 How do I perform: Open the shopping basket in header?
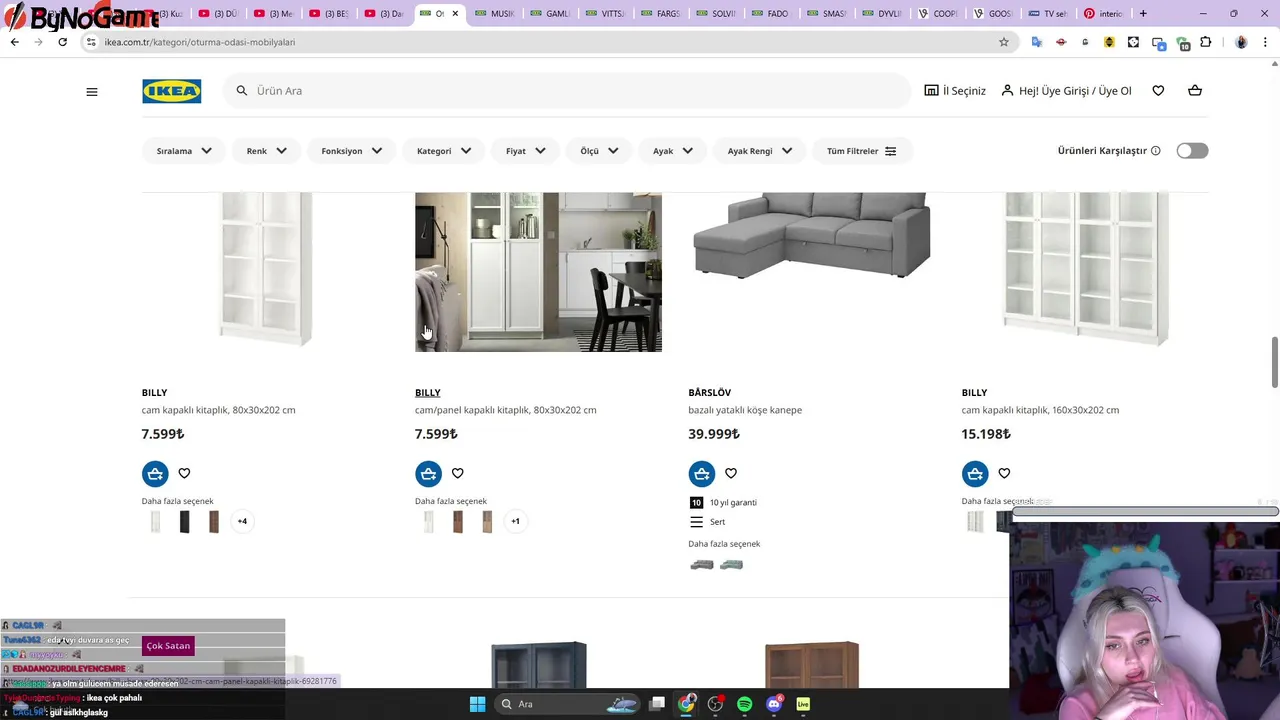[1195, 91]
